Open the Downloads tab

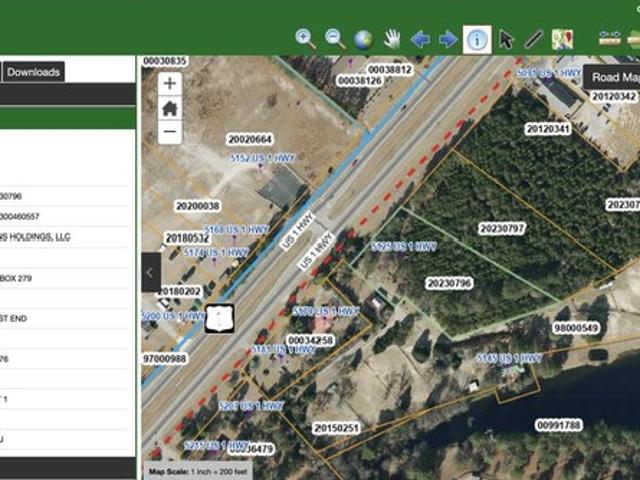pyautogui.click(x=33, y=72)
